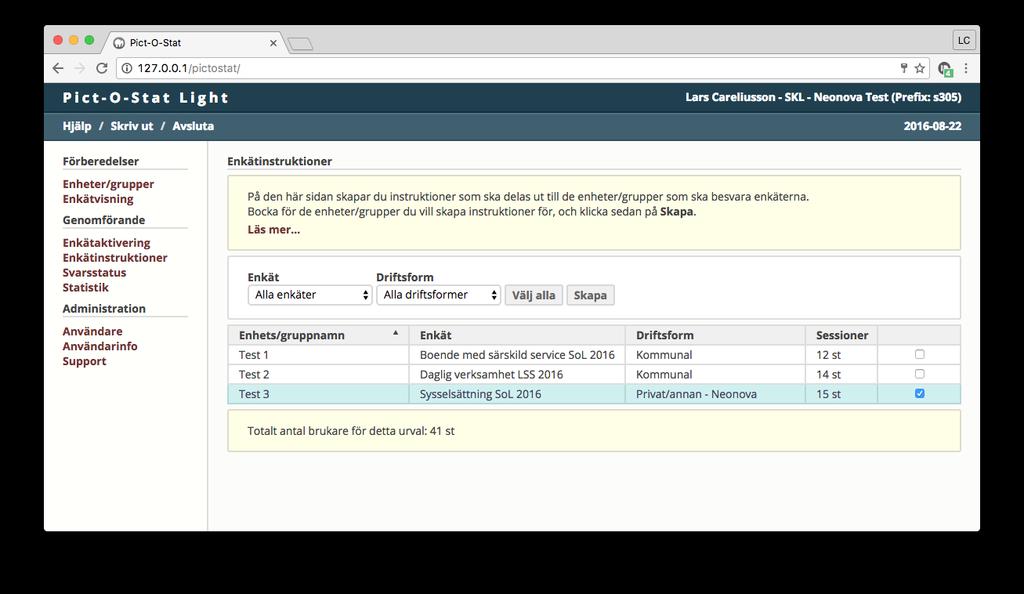Open Support in sidebar
Image resolution: width=1024 pixels, height=594 pixels.
tap(84, 362)
